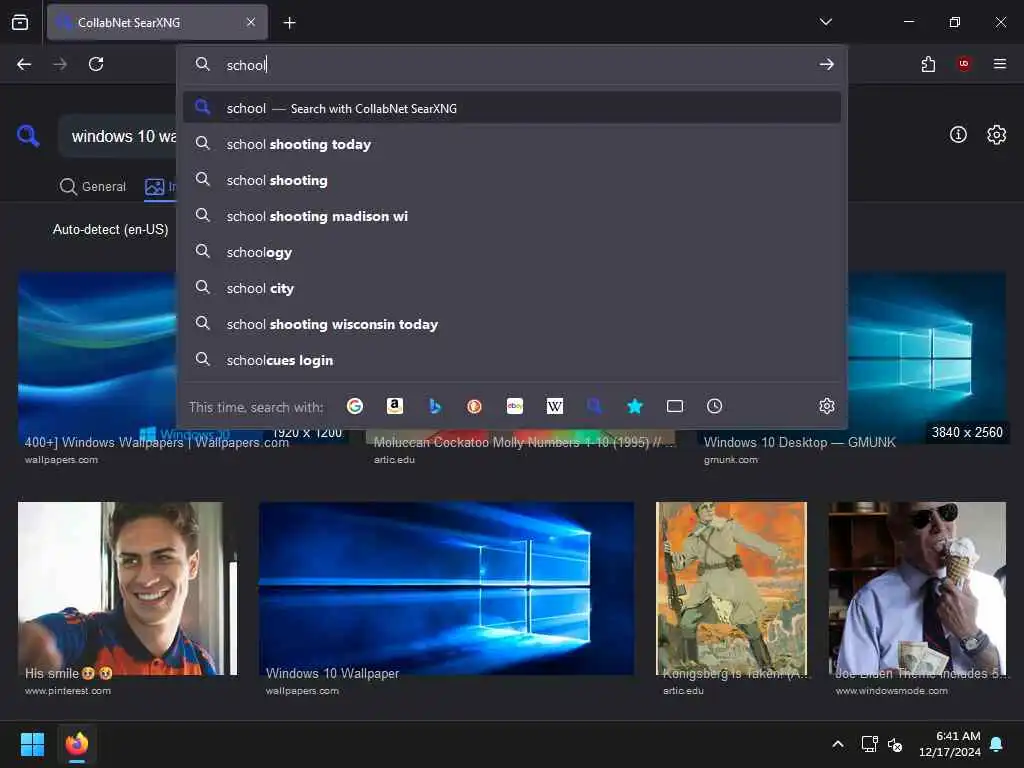Search this time with eBay
Image resolution: width=1024 pixels, height=768 pixels.
tap(515, 406)
